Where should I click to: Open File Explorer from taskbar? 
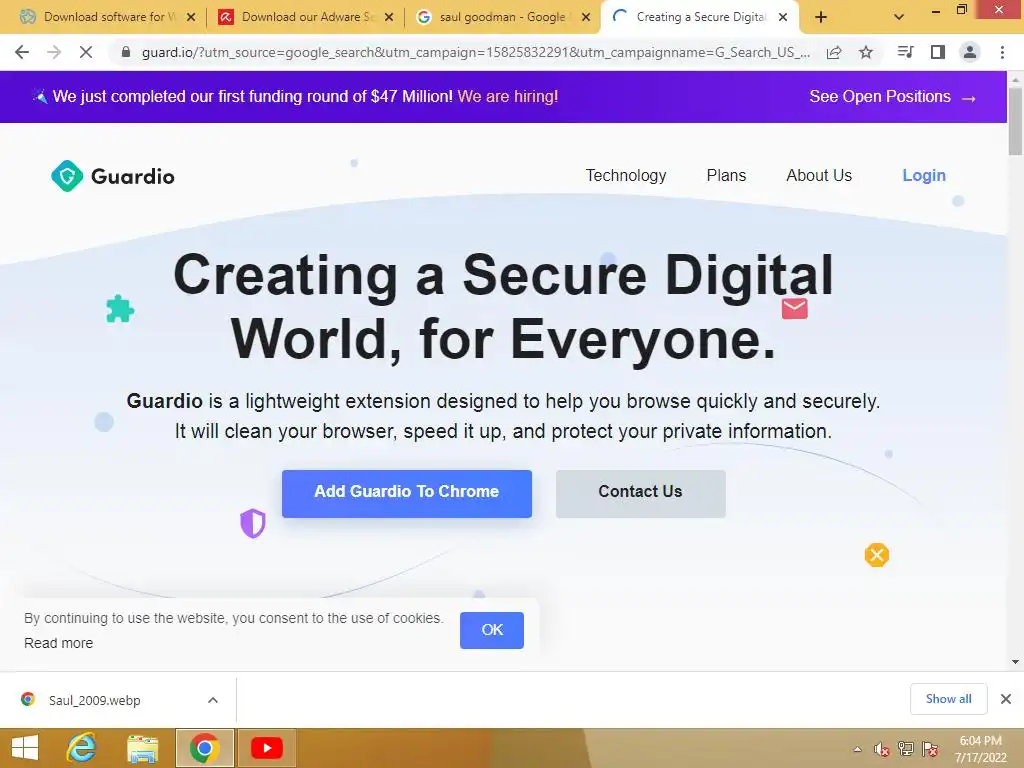coord(142,748)
